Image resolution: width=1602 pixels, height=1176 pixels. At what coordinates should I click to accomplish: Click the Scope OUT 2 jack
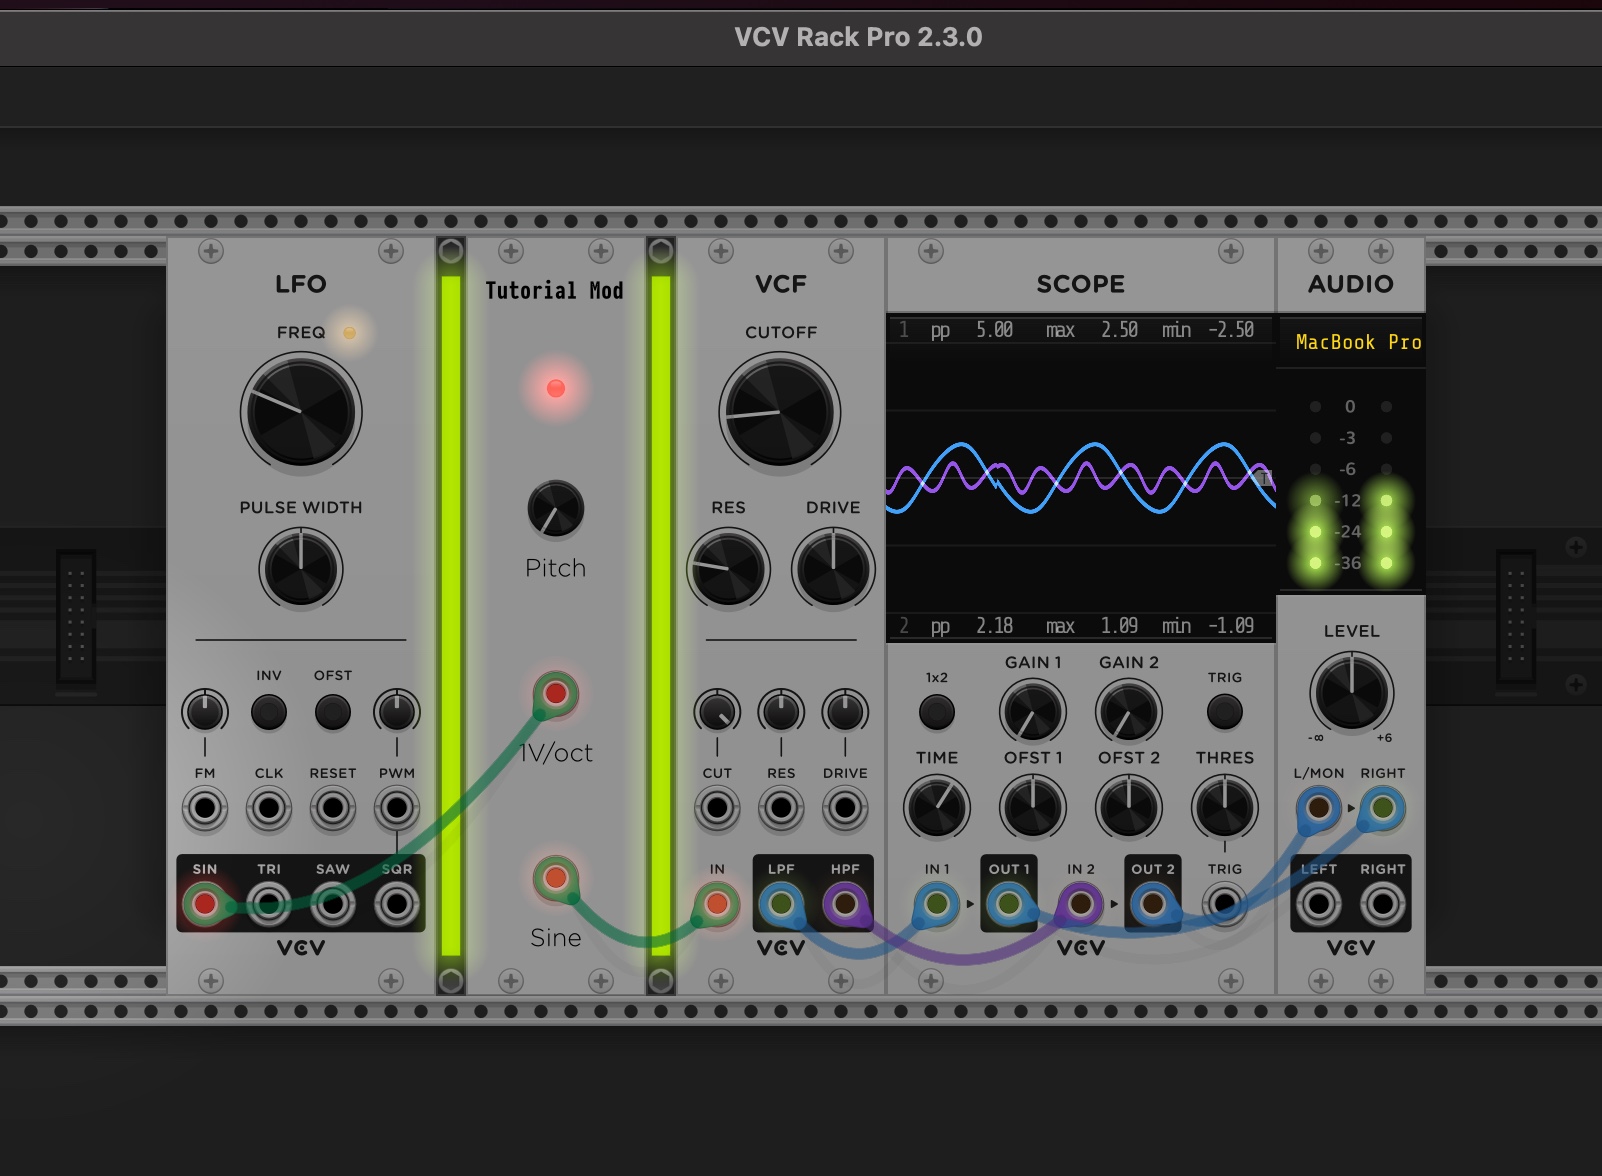[1153, 904]
